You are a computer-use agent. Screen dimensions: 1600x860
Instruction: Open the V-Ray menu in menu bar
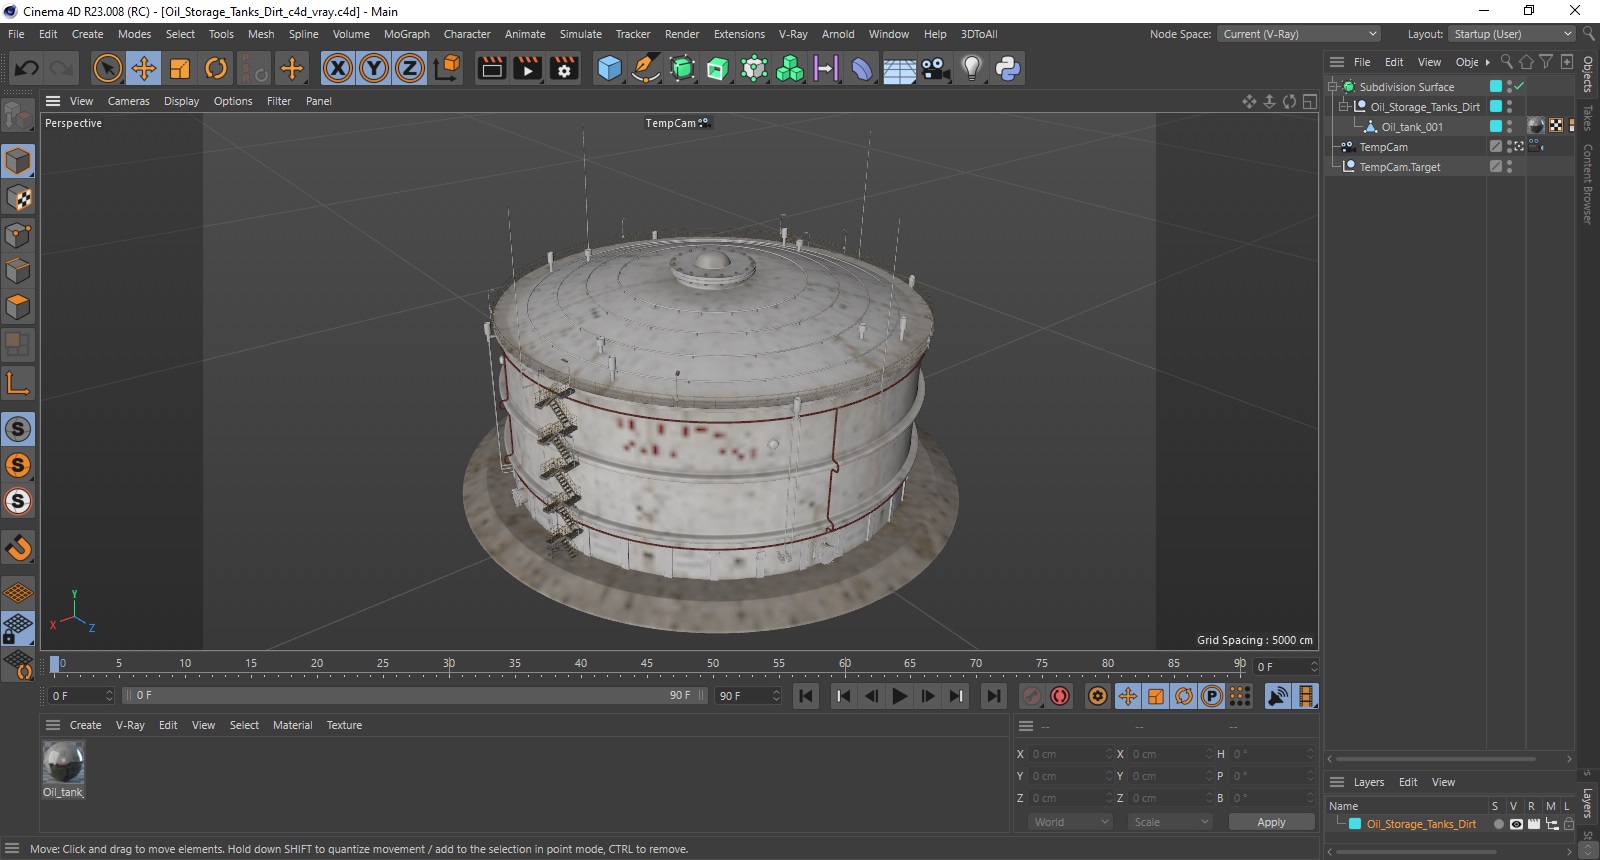[793, 34]
